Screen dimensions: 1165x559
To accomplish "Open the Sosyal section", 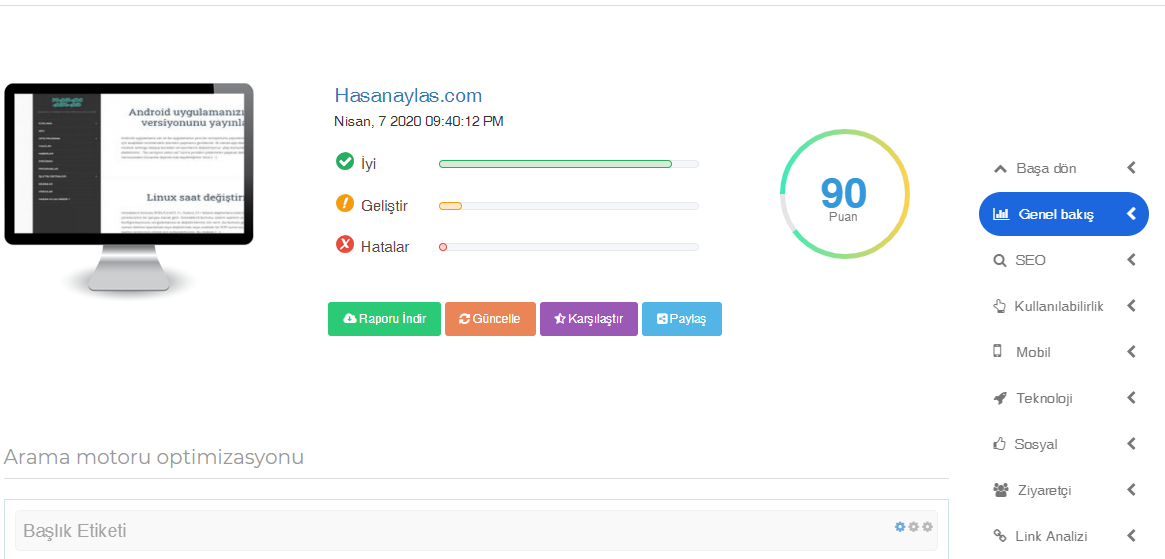I will pyautogui.click(x=1064, y=445).
